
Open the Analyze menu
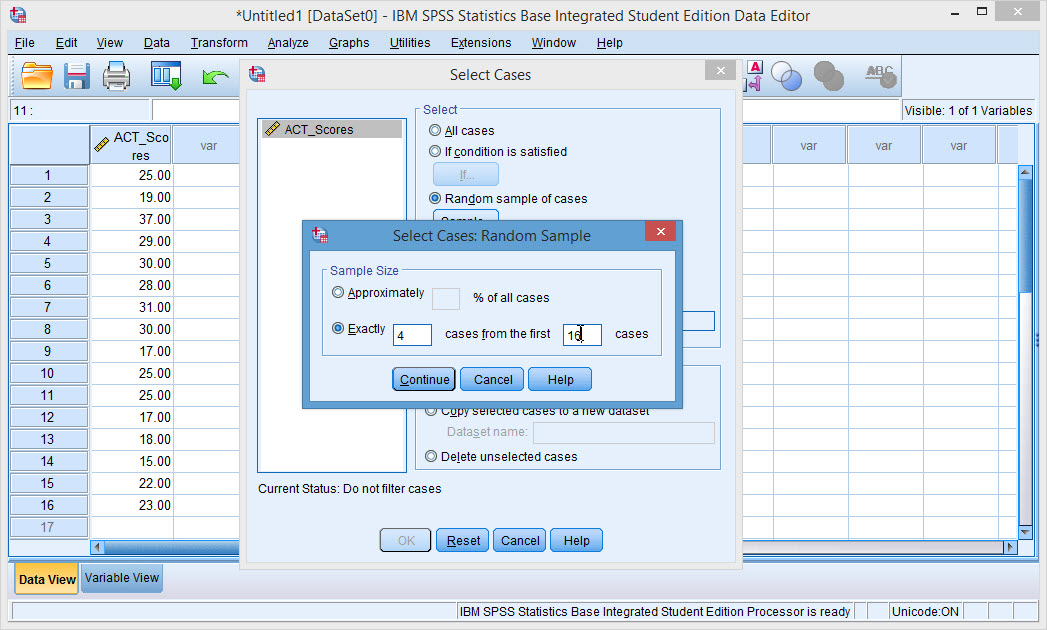[x=288, y=43]
